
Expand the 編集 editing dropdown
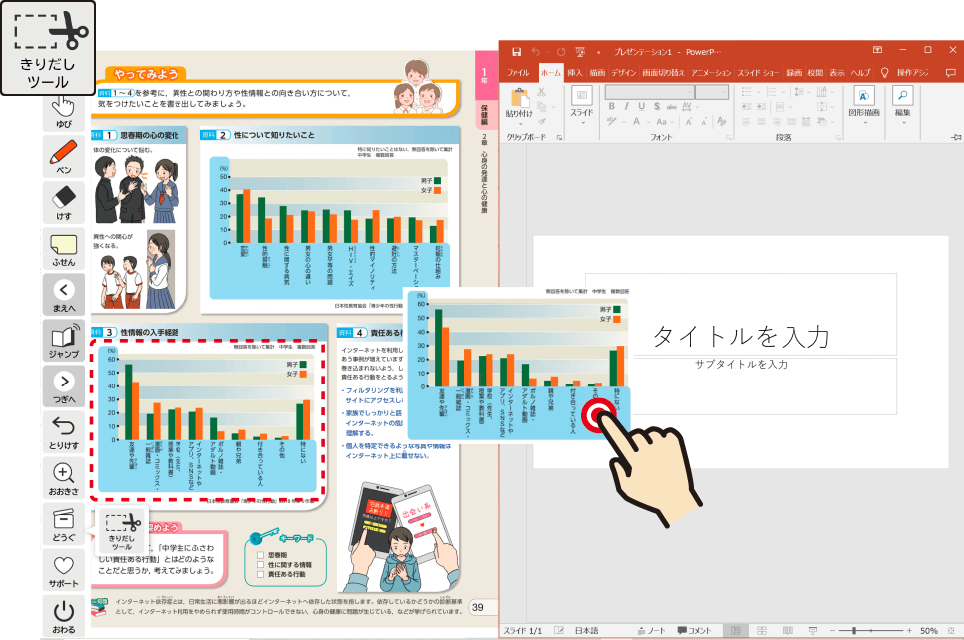(903, 122)
